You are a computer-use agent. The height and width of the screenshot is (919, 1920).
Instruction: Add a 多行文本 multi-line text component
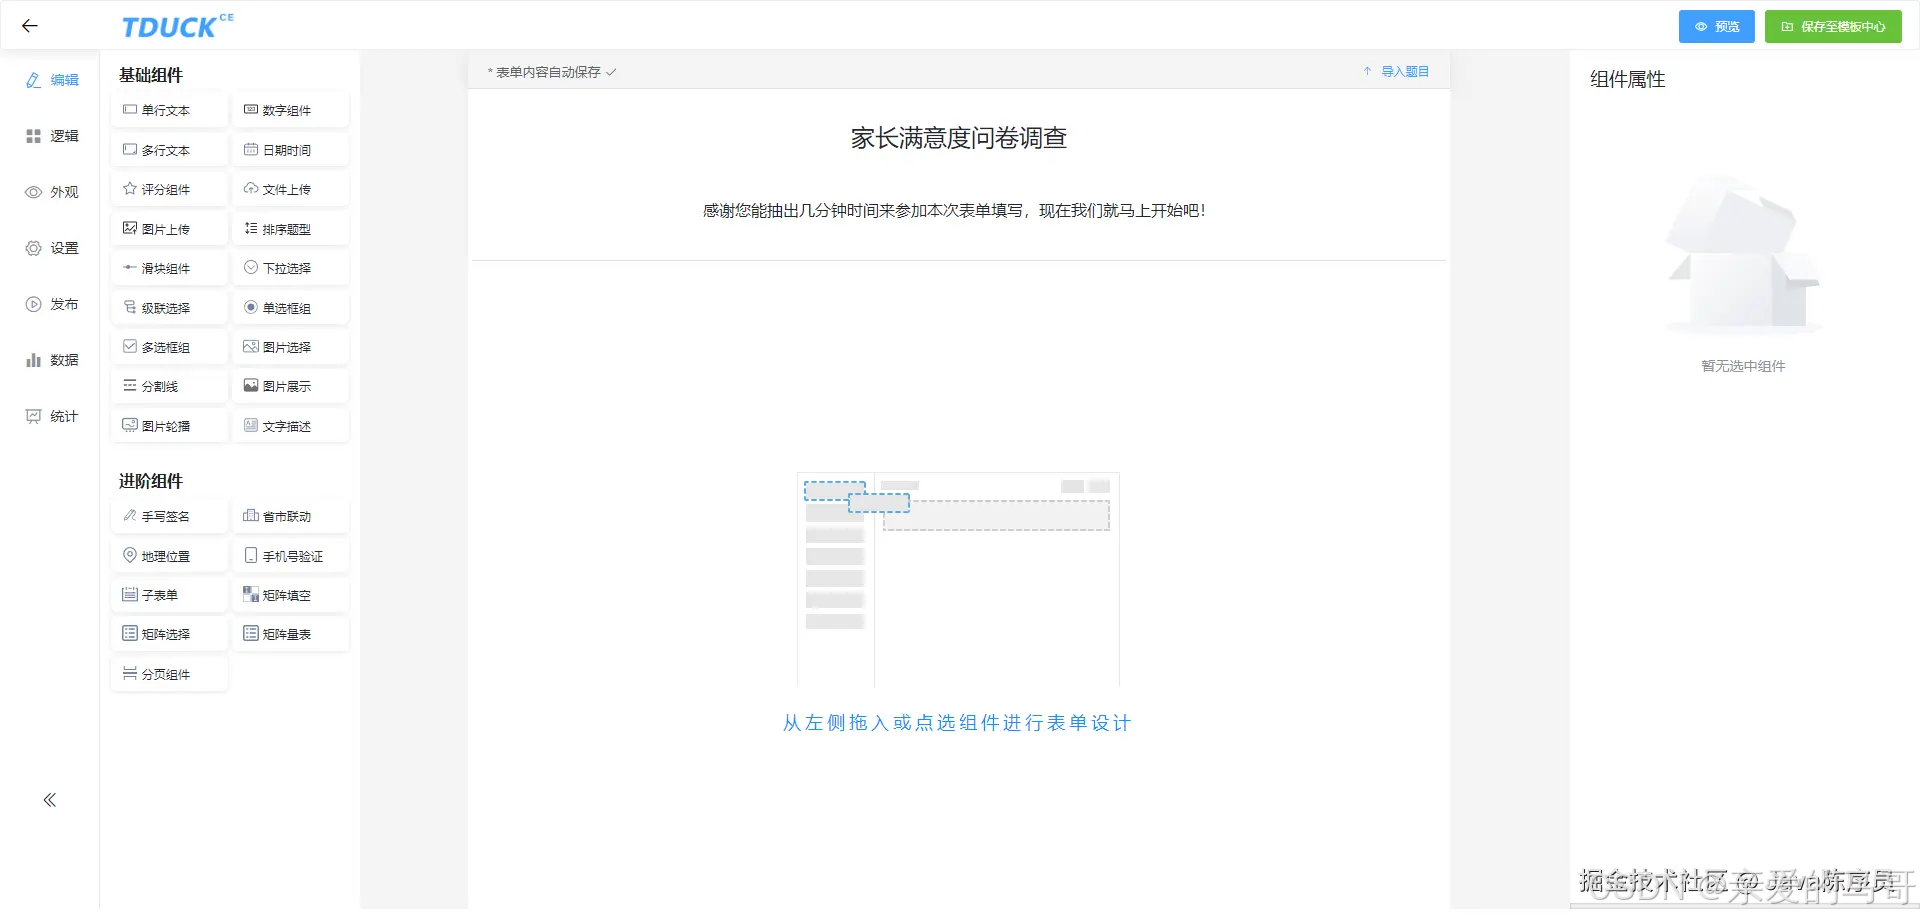(x=170, y=150)
